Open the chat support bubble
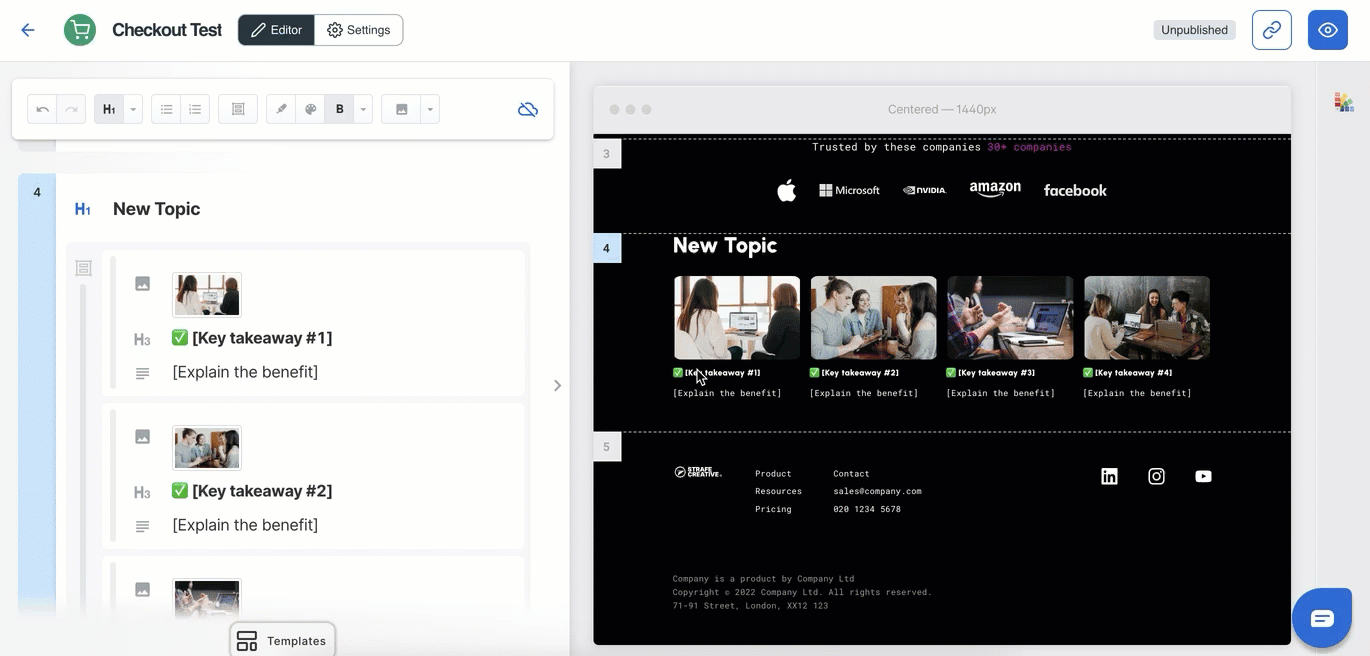This screenshot has height=656, width=1370. (1322, 618)
